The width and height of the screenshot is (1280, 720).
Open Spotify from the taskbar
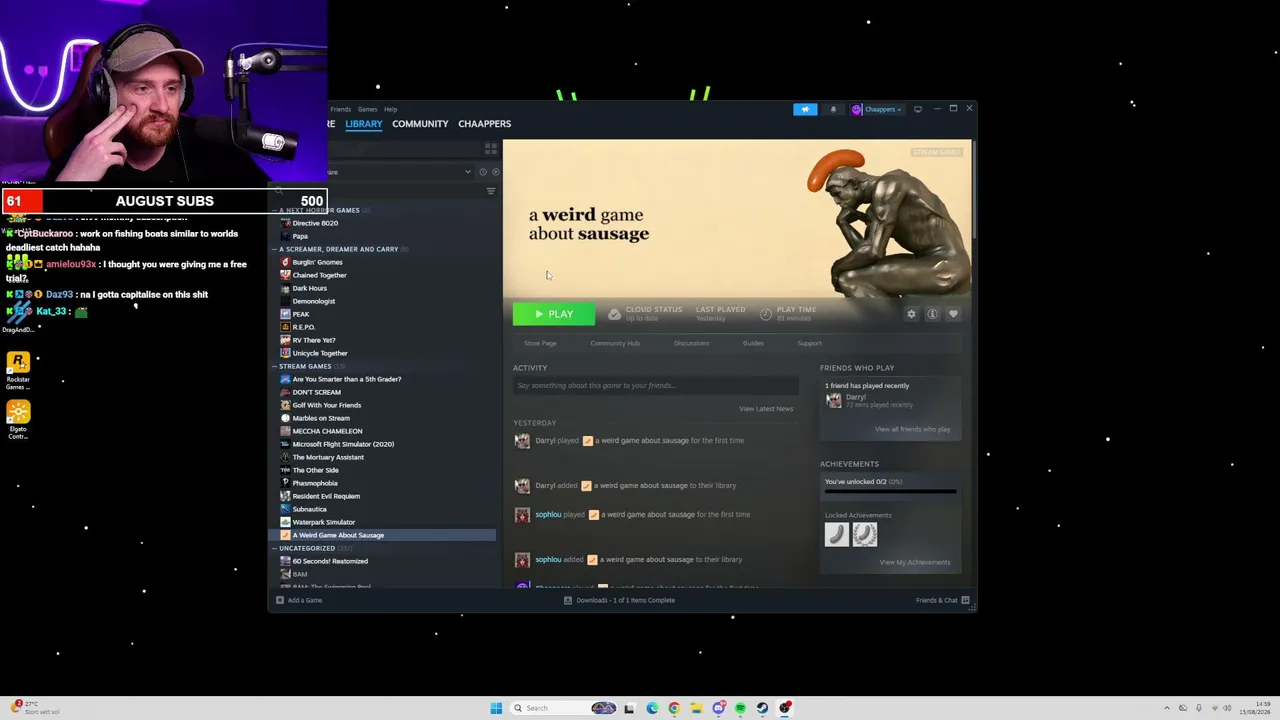740,708
